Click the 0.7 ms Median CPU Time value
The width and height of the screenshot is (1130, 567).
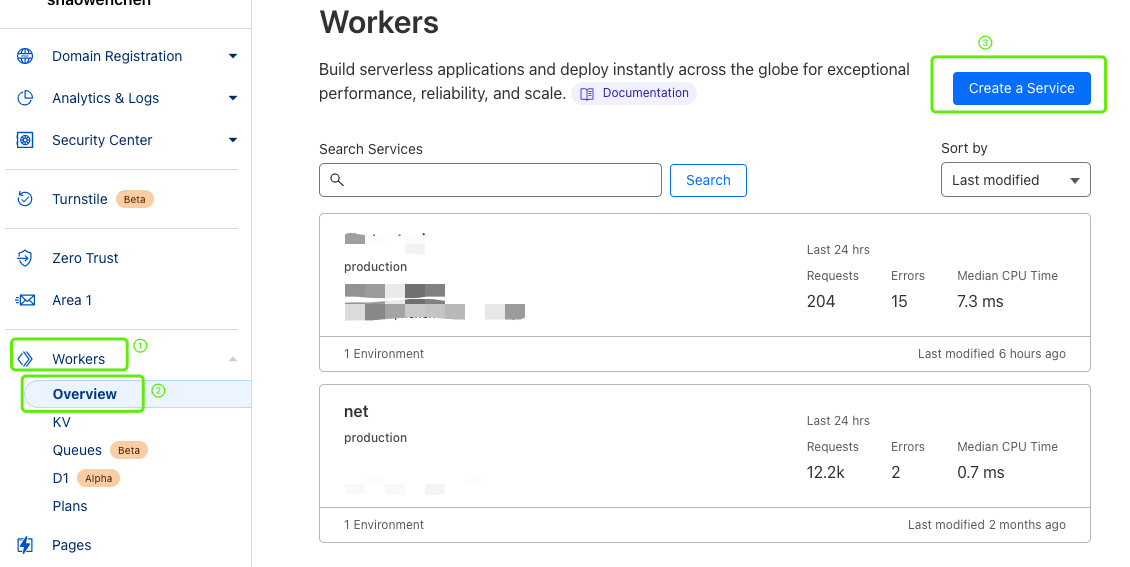click(x=981, y=473)
